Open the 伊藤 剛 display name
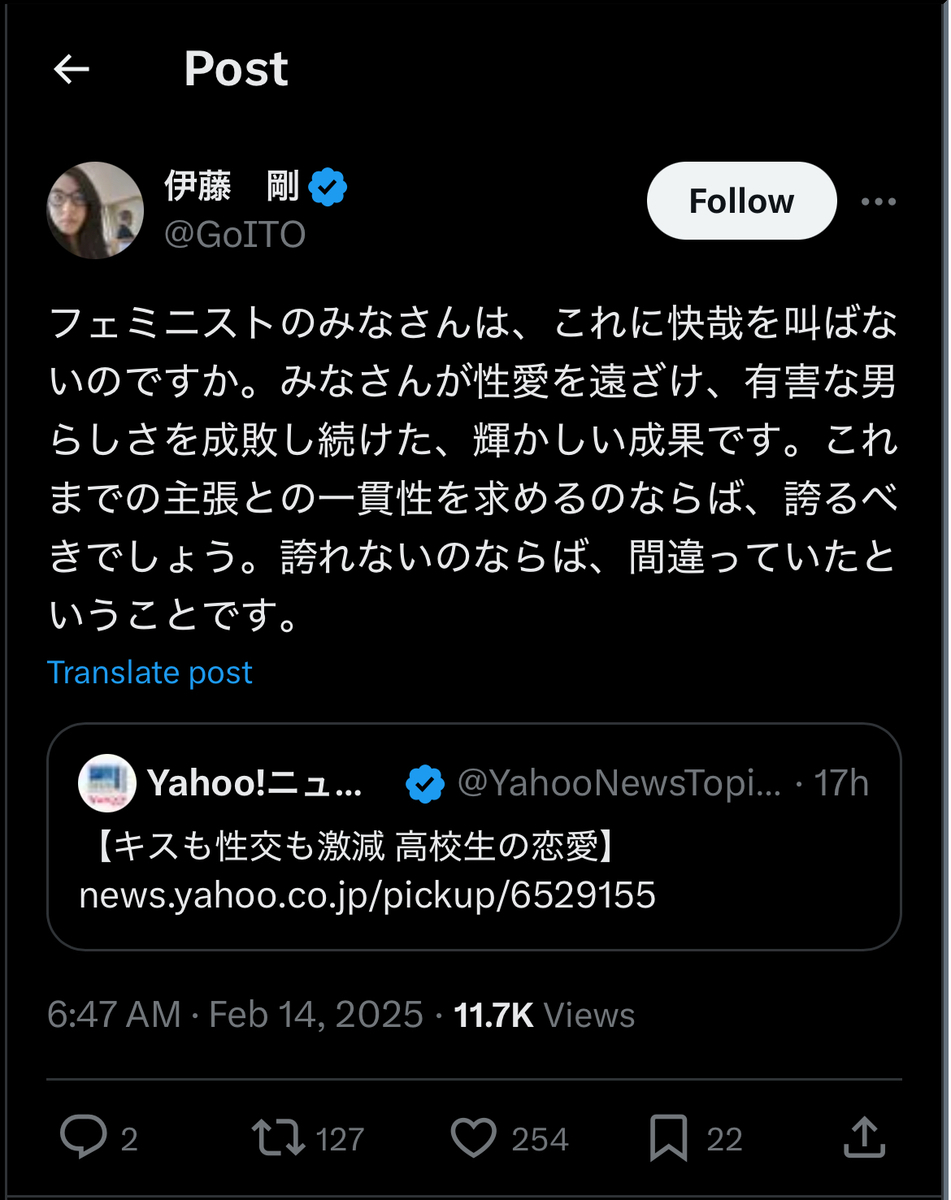The width and height of the screenshot is (951, 1200). coord(232,186)
